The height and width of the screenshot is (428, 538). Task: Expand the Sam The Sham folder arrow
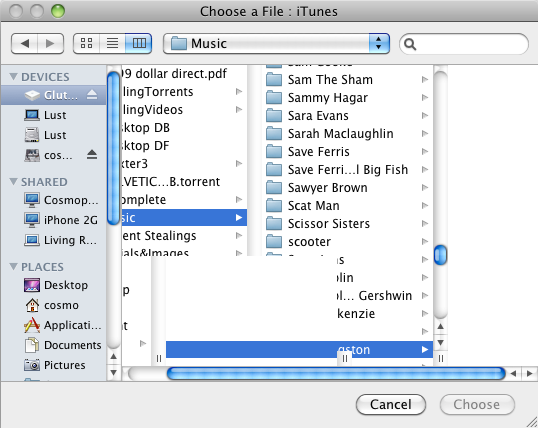point(425,80)
